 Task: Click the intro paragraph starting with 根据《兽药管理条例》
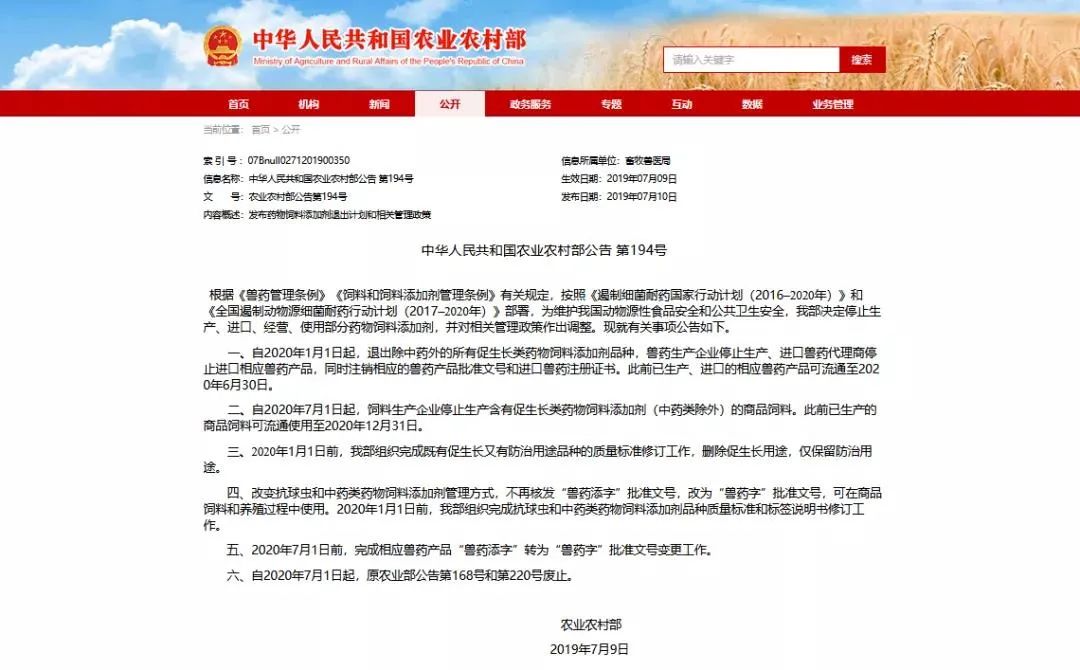pos(542,311)
